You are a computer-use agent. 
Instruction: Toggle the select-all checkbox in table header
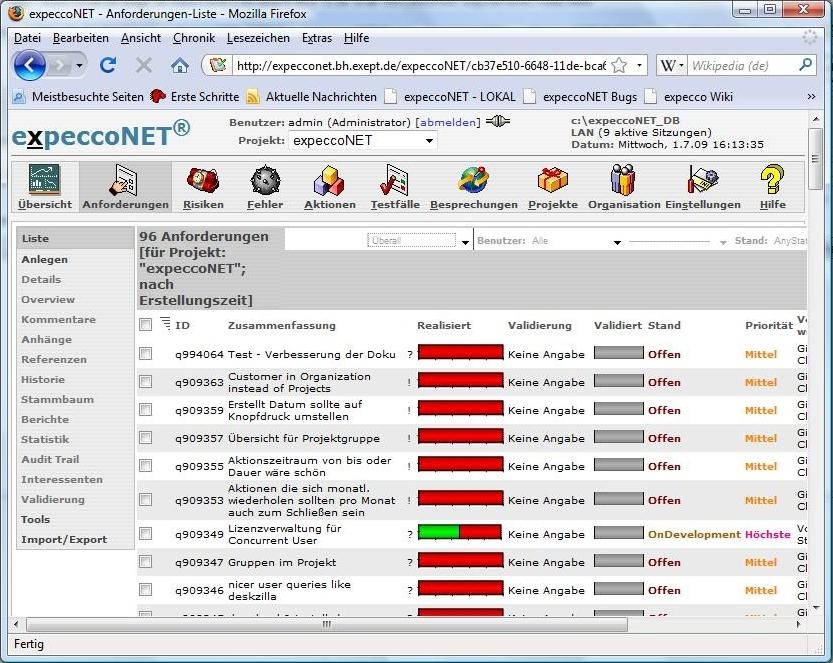pos(146,325)
